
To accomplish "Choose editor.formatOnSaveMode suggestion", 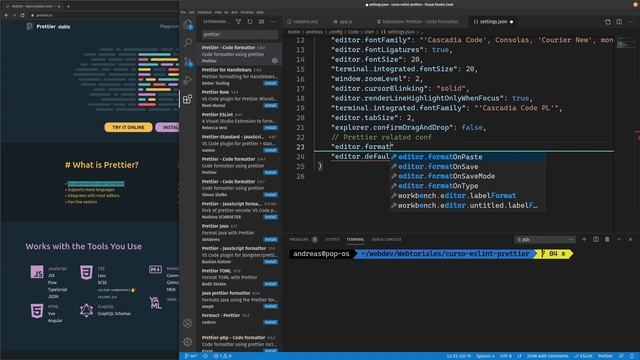I will pos(467,176).
